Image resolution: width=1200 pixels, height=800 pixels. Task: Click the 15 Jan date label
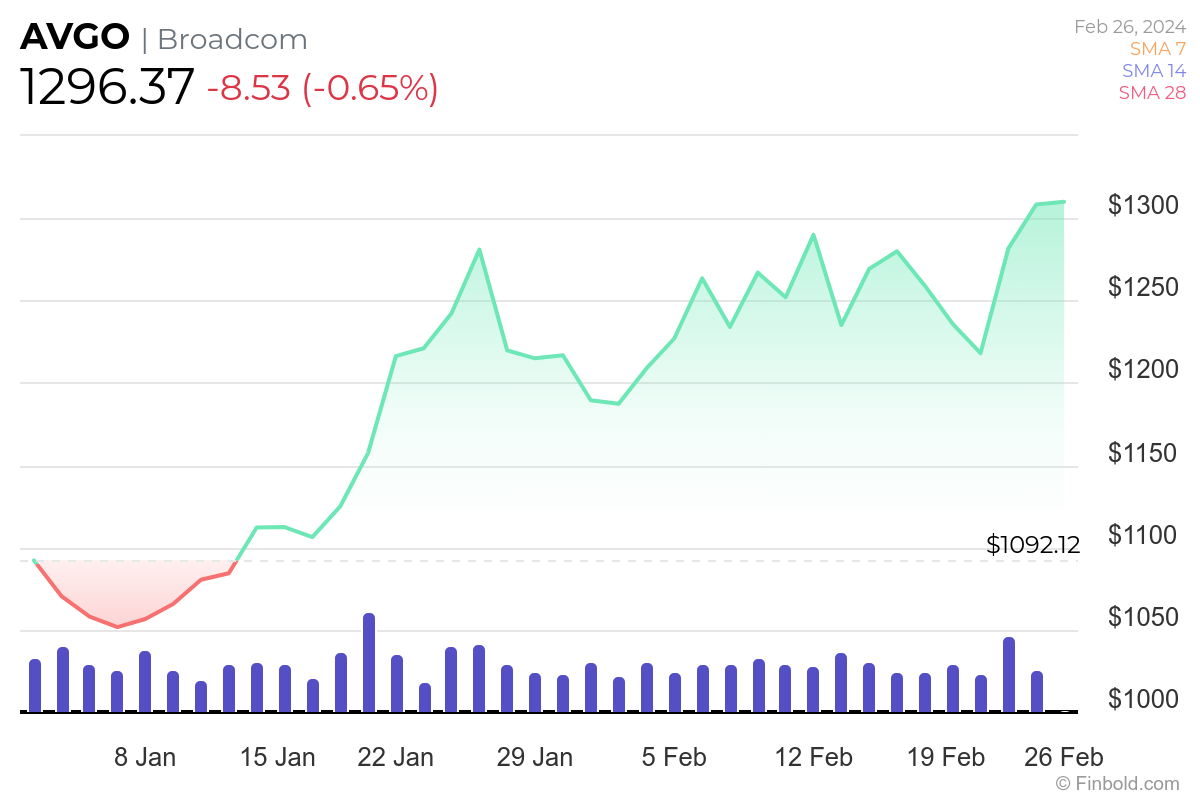[x=278, y=757]
